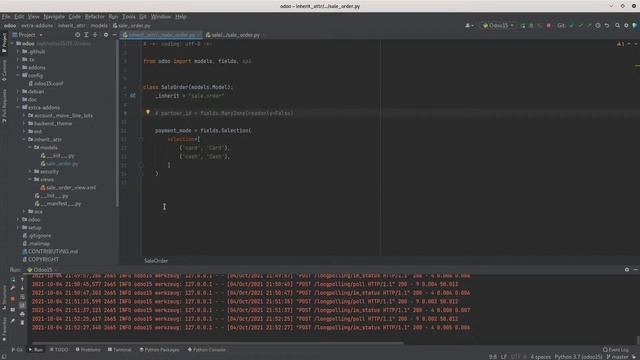Collapse the extra-addons folder
The image size is (640, 360).
click(18, 107)
